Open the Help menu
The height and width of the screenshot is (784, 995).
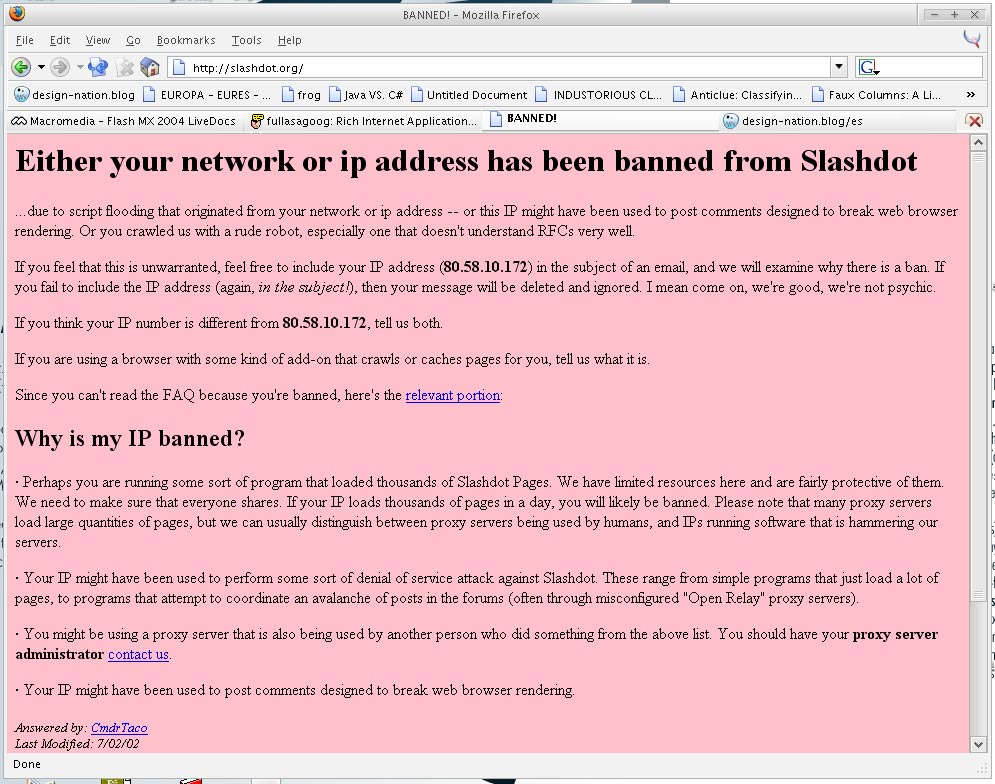coord(289,40)
